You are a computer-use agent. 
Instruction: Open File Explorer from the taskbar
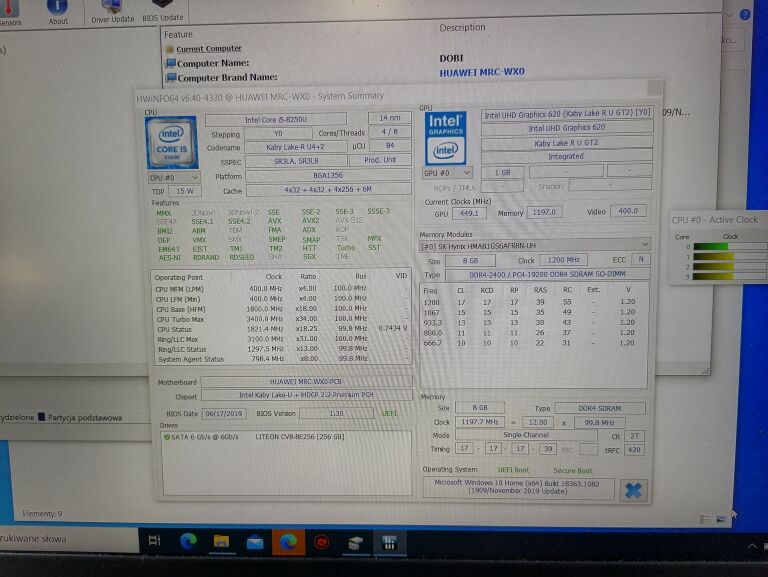point(221,541)
